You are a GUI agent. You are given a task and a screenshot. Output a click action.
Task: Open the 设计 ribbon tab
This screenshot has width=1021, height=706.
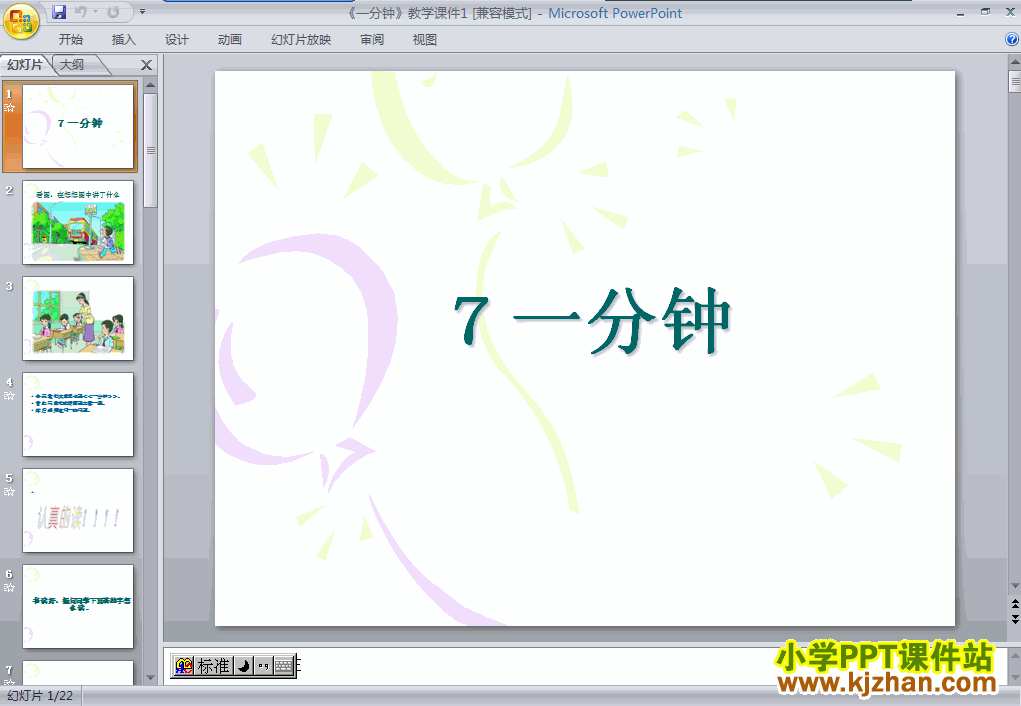click(x=176, y=40)
